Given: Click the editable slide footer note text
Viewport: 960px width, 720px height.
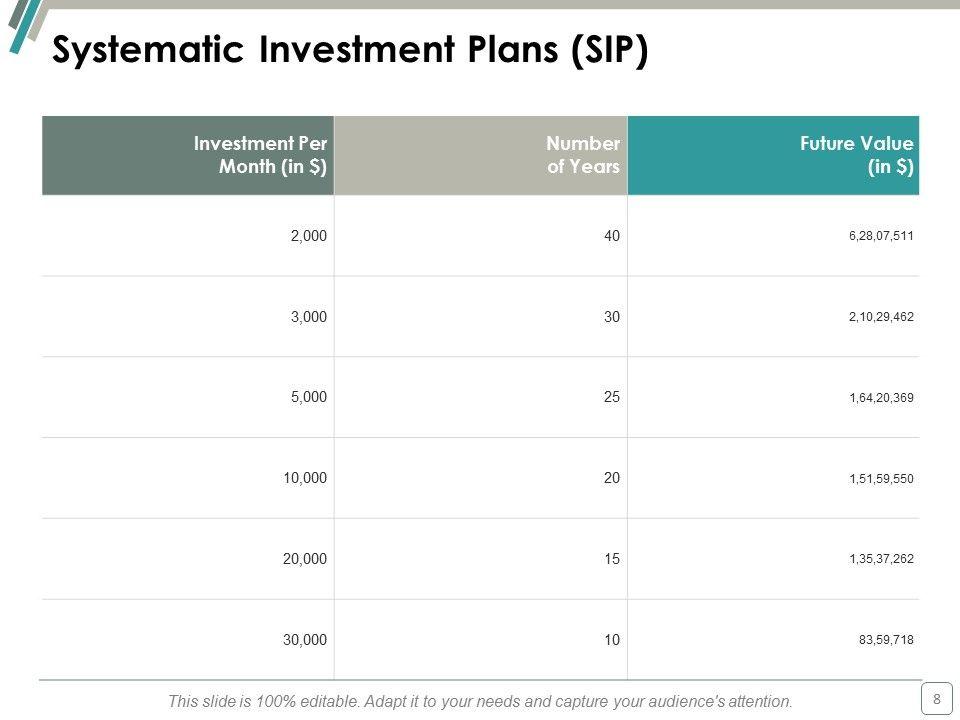Looking at the screenshot, I should [x=480, y=701].
